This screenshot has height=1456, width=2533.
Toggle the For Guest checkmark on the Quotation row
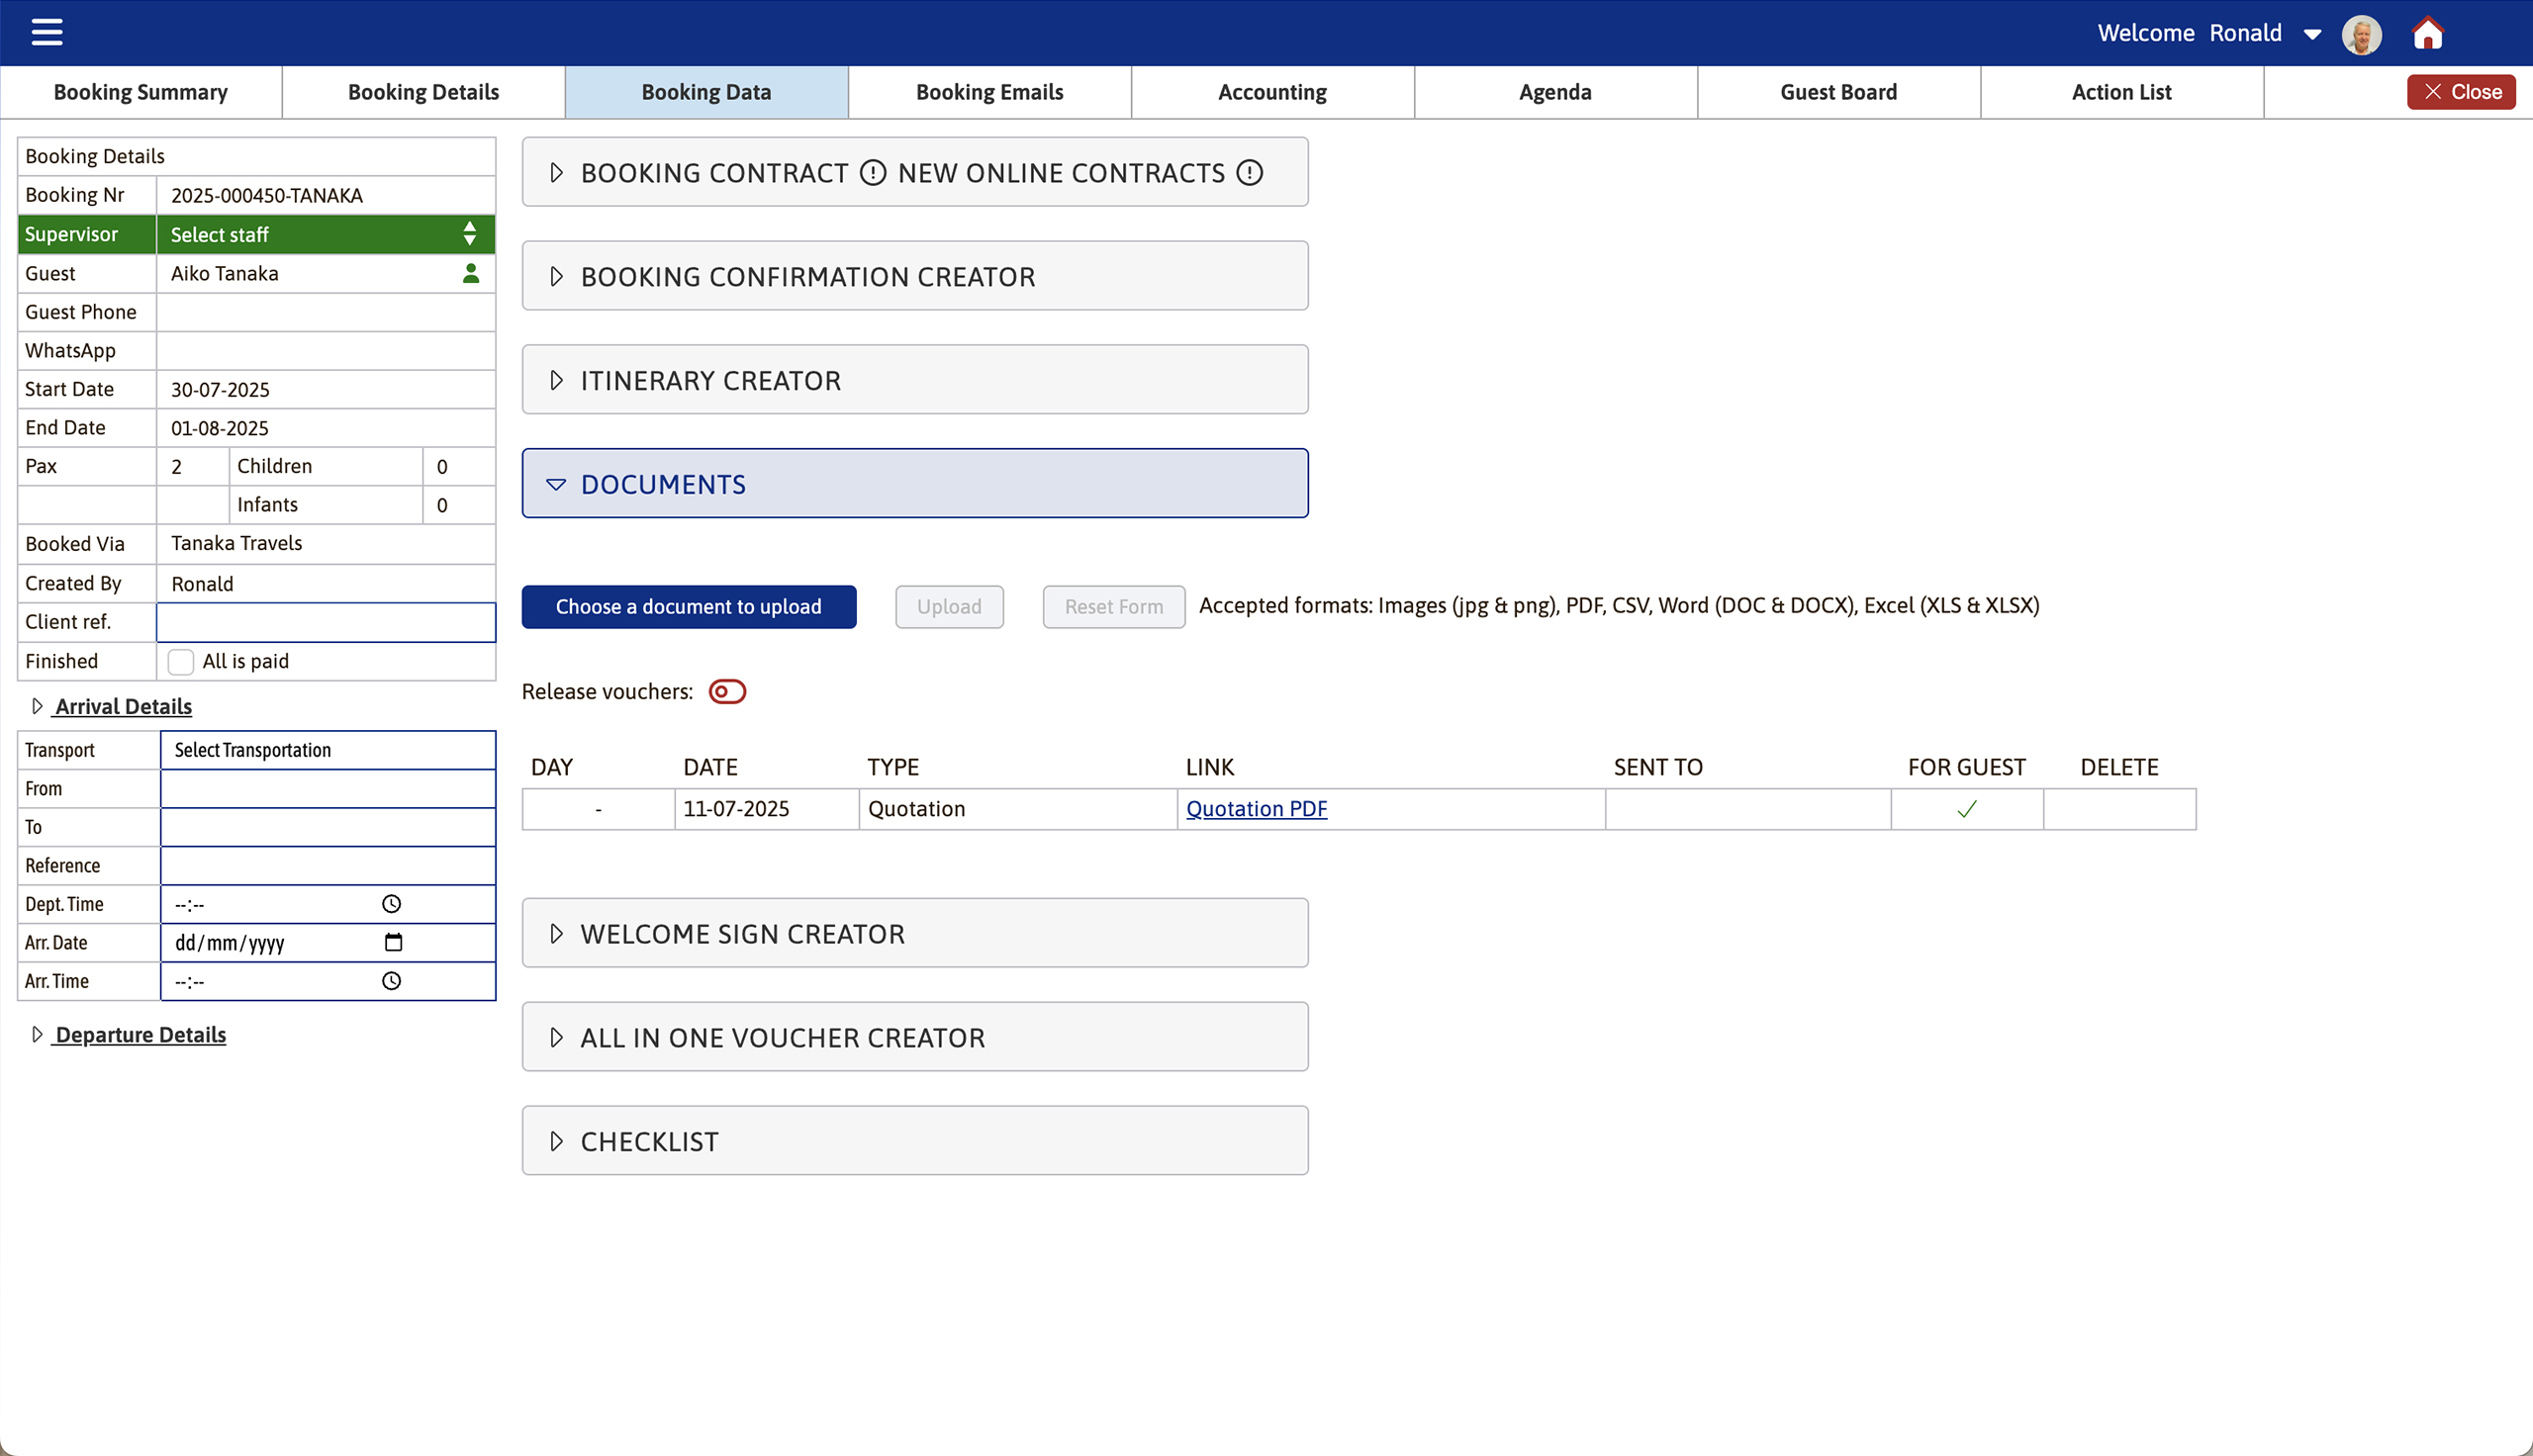[x=1966, y=809]
